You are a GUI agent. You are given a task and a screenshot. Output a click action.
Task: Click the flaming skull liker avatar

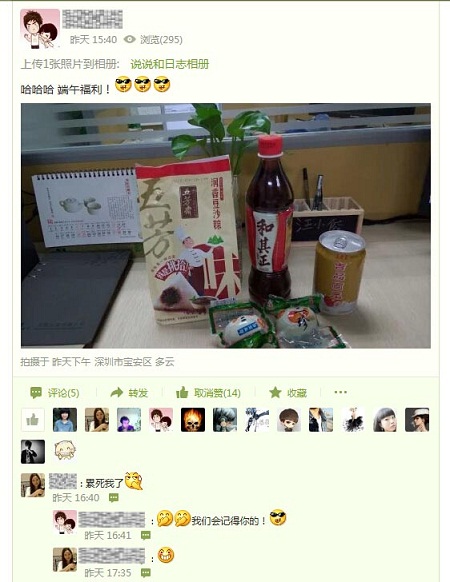coord(193,420)
